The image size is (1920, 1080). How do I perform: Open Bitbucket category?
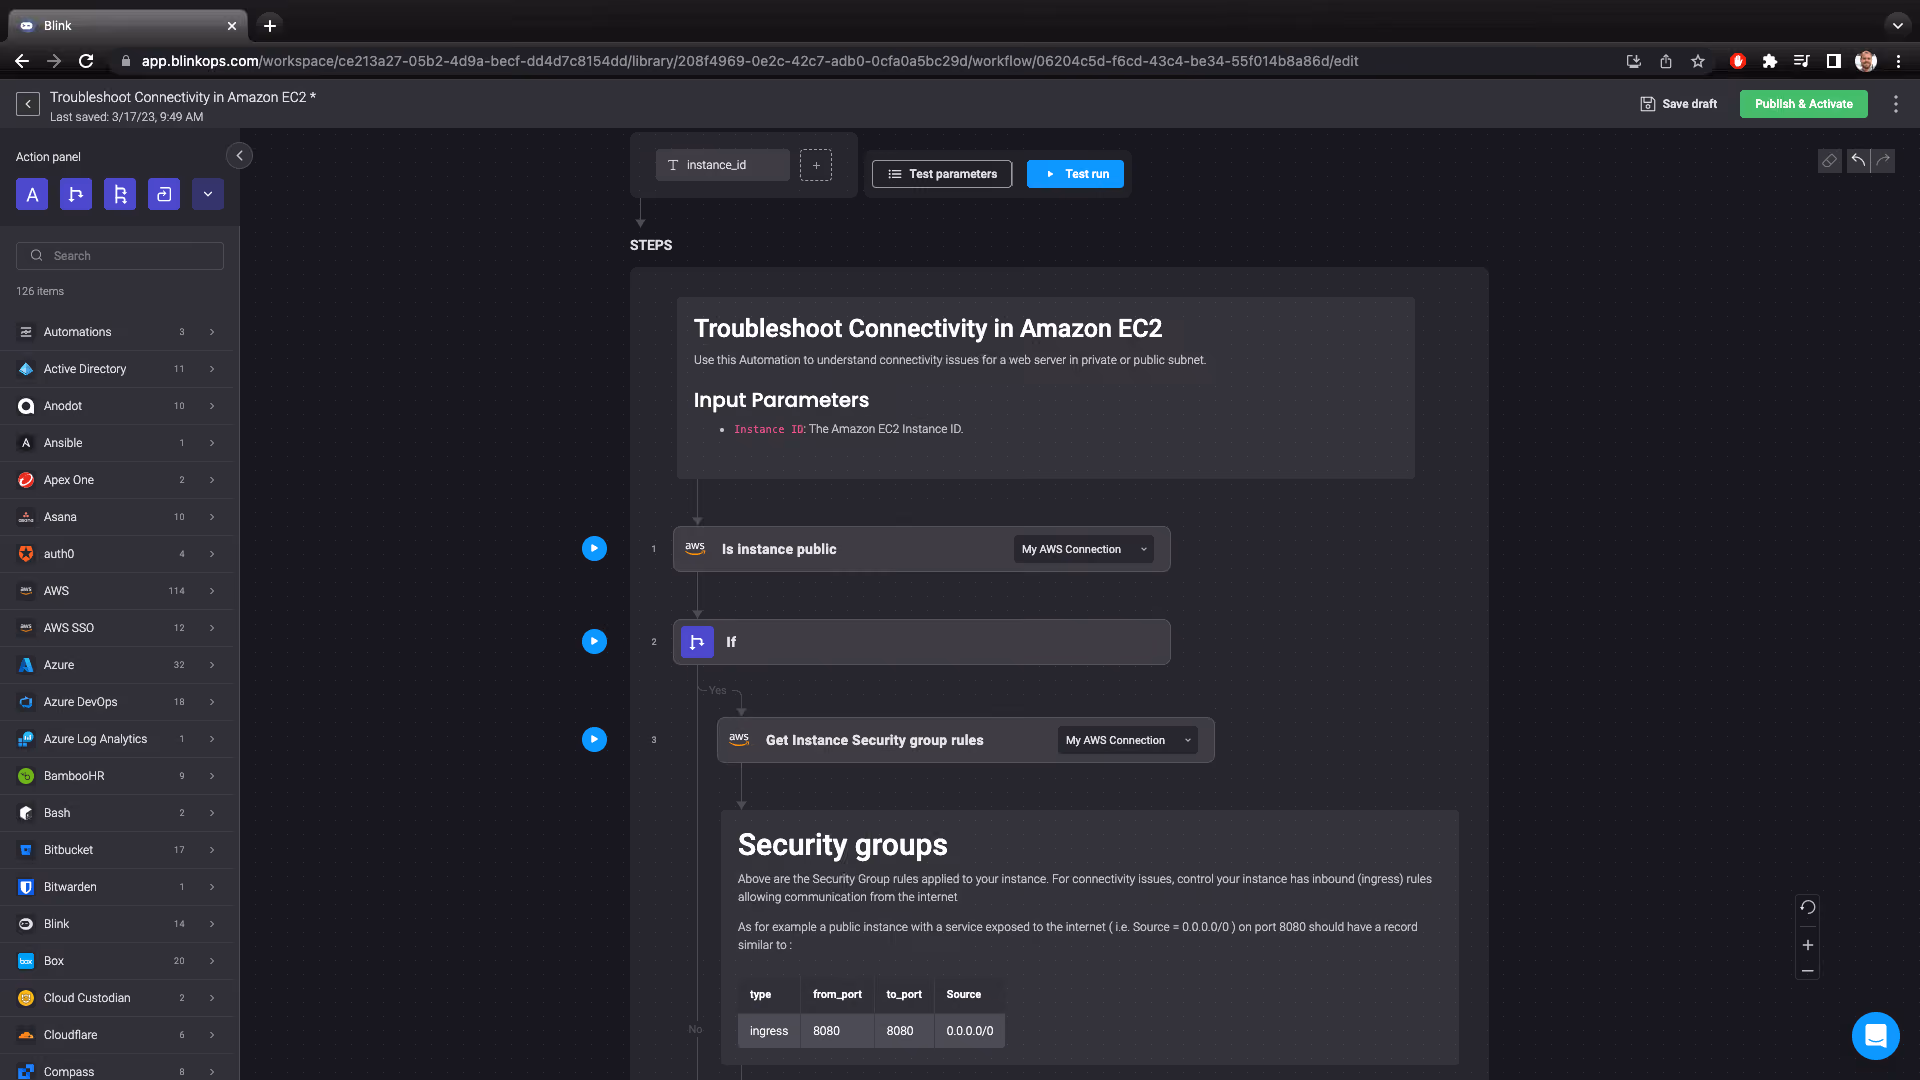[x=116, y=850]
